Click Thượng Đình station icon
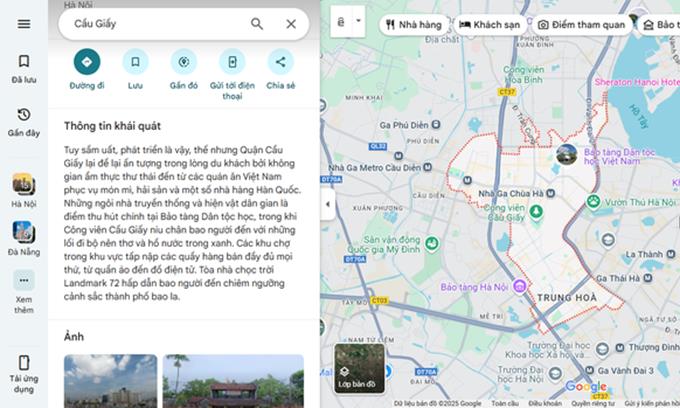Screen dimensions: 680x408 [x=620, y=347]
